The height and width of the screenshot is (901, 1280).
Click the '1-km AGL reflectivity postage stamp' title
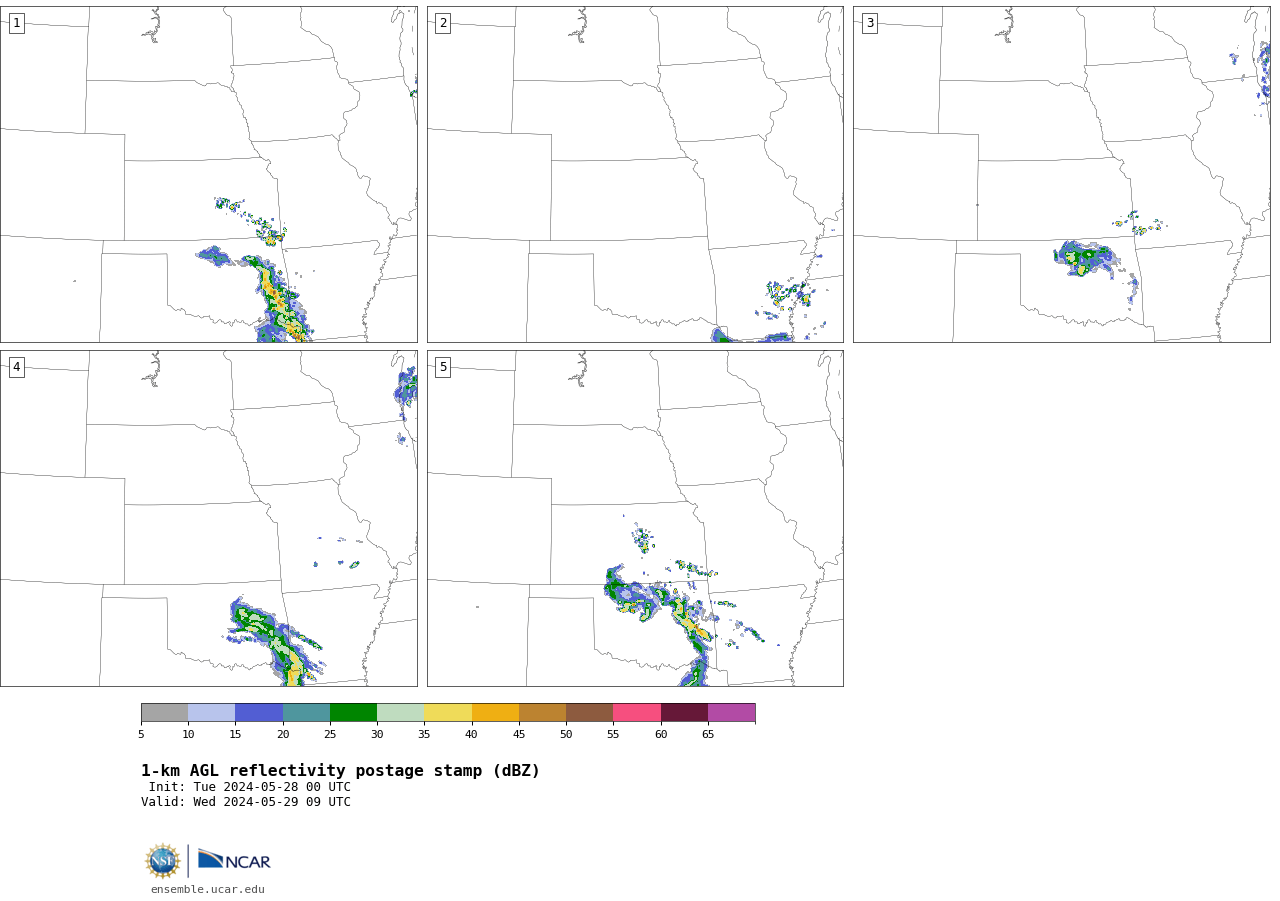point(340,771)
